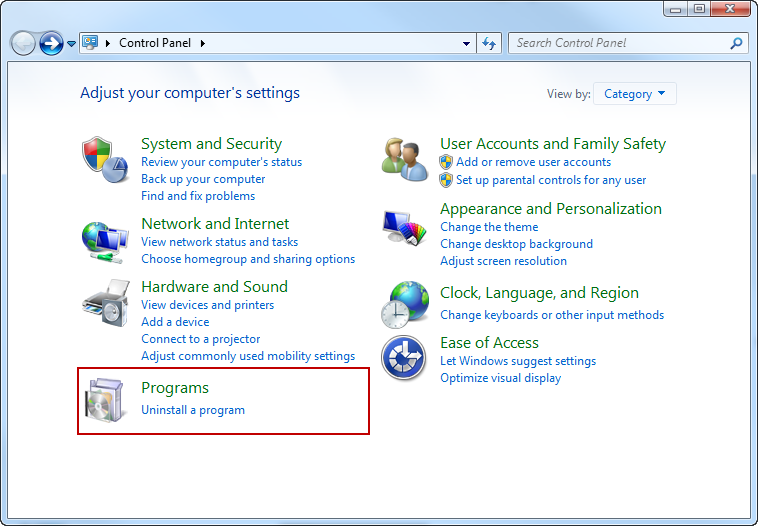Click Set up parental controls for any user
Image resolution: width=758 pixels, height=526 pixels.
point(551,180)
